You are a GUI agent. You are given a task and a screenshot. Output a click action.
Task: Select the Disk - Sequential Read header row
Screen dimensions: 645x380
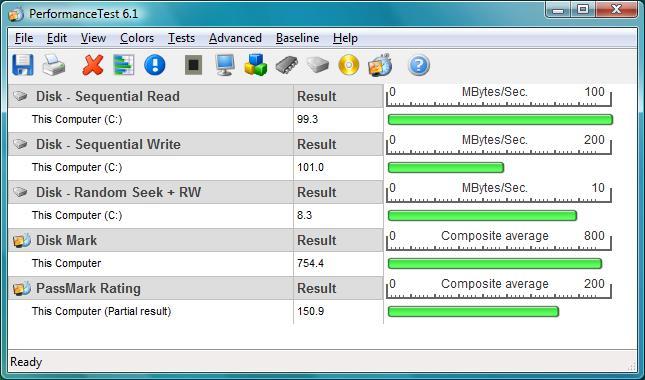click(196, 96)
